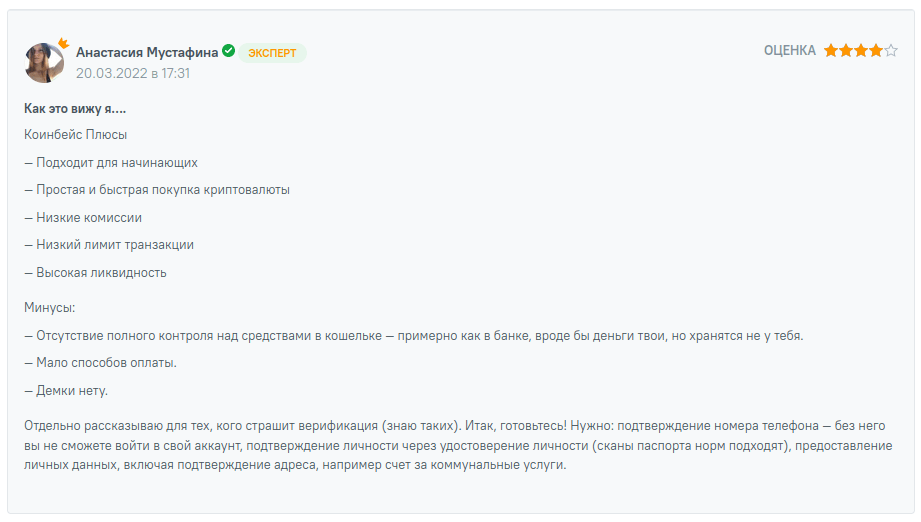The height and width of the screenshot is (522, 921).
Task: Click the fourth filled rating star
Action: click(876, 51)
